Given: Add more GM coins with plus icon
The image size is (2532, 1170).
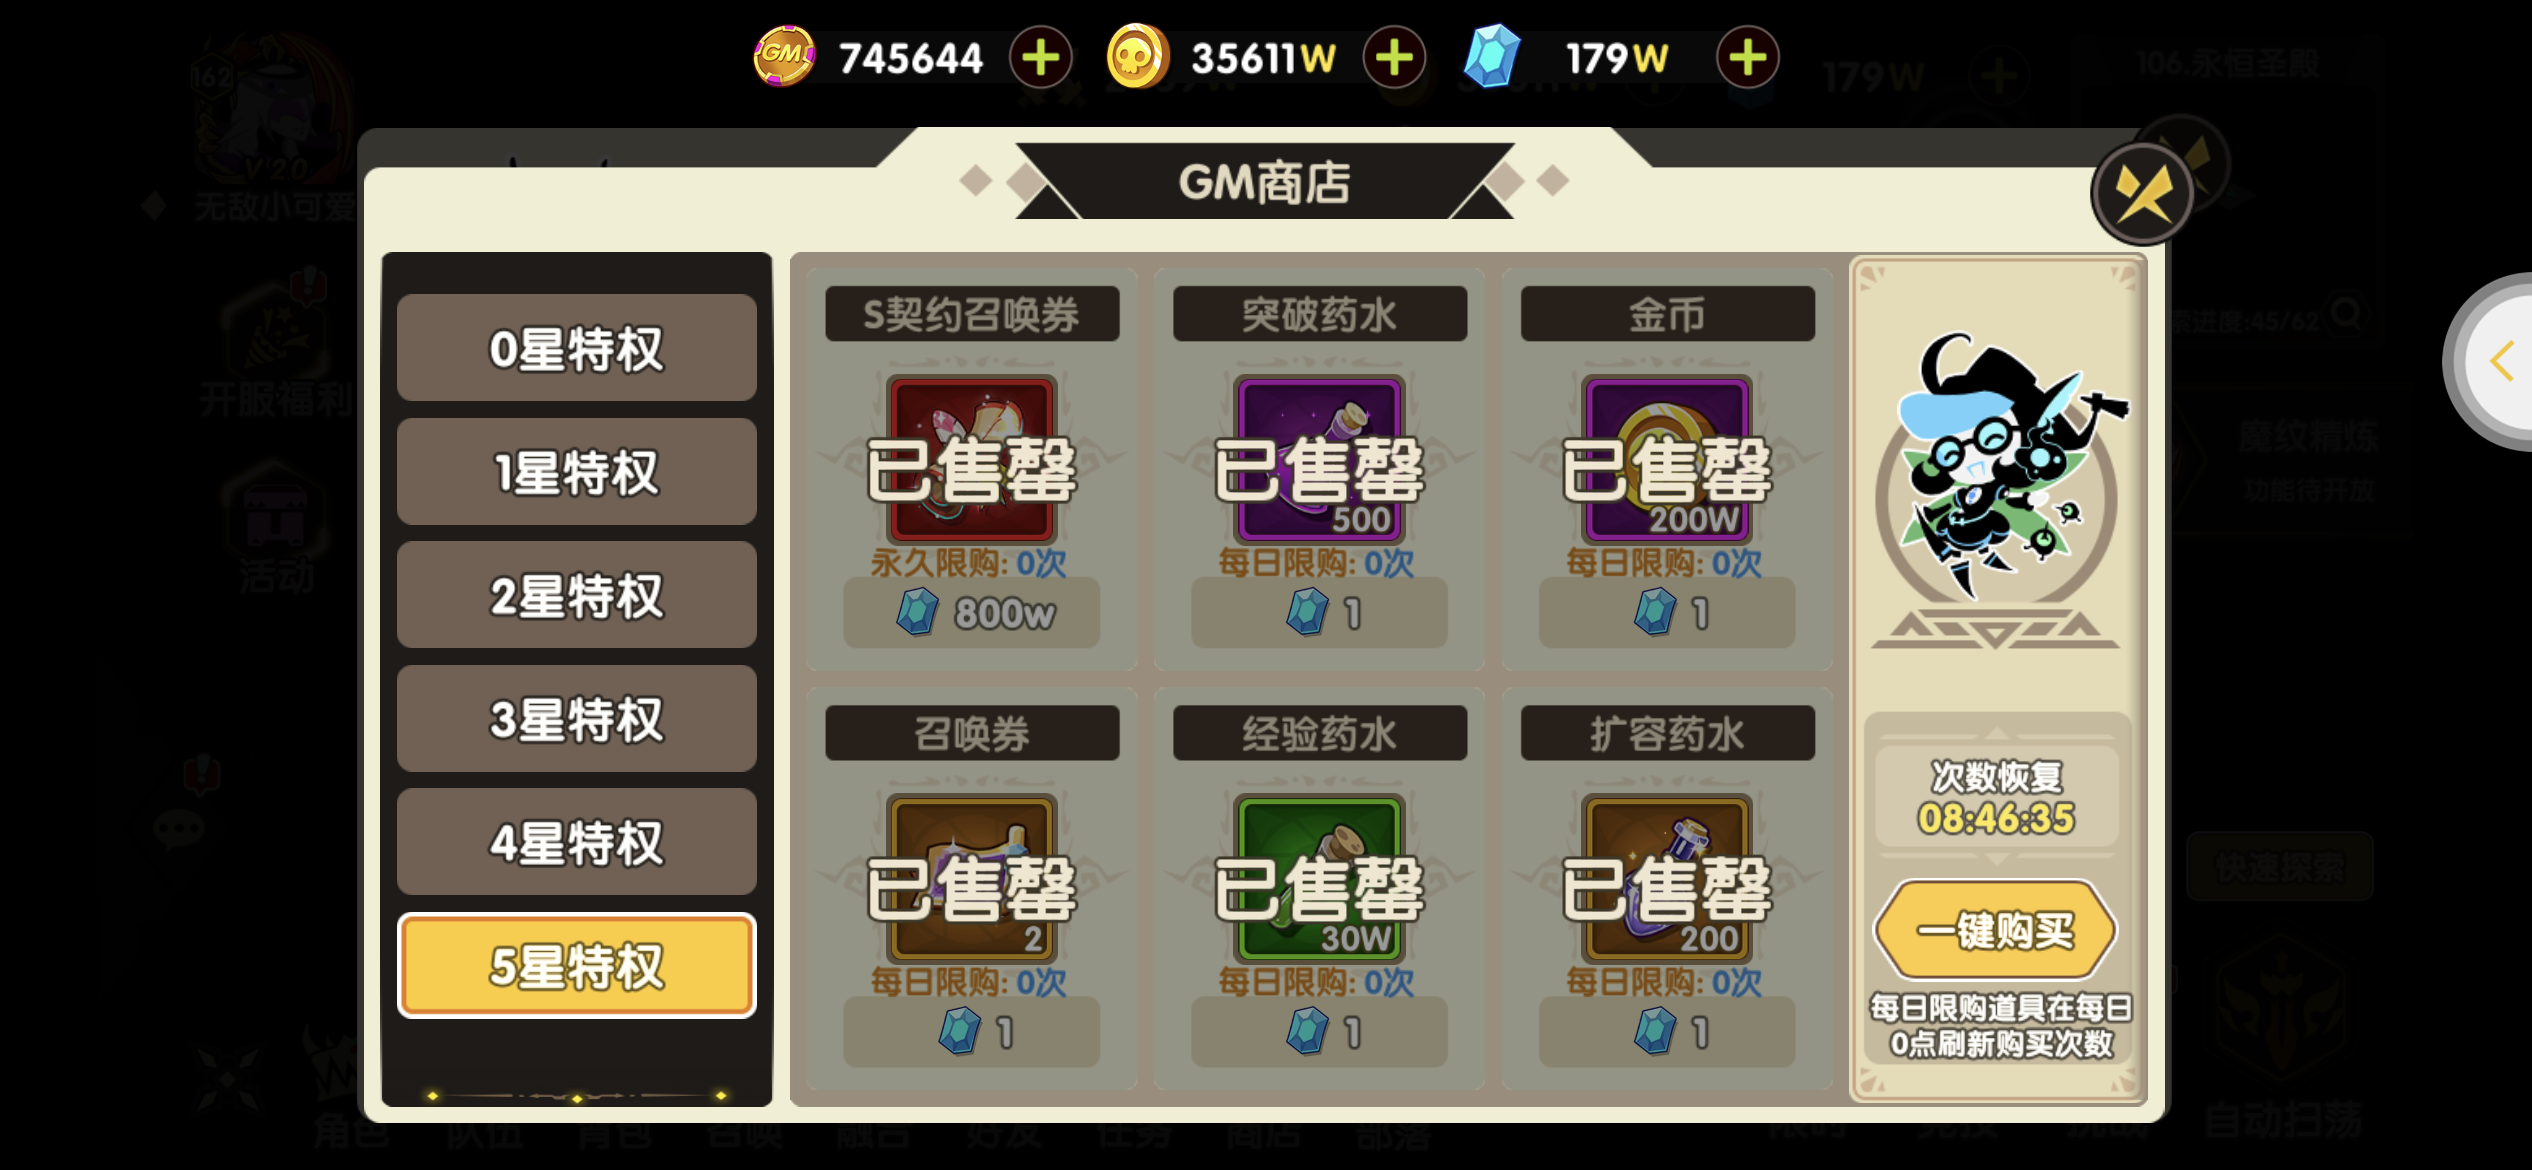Looking at the screenshot, I should 1041,57.
